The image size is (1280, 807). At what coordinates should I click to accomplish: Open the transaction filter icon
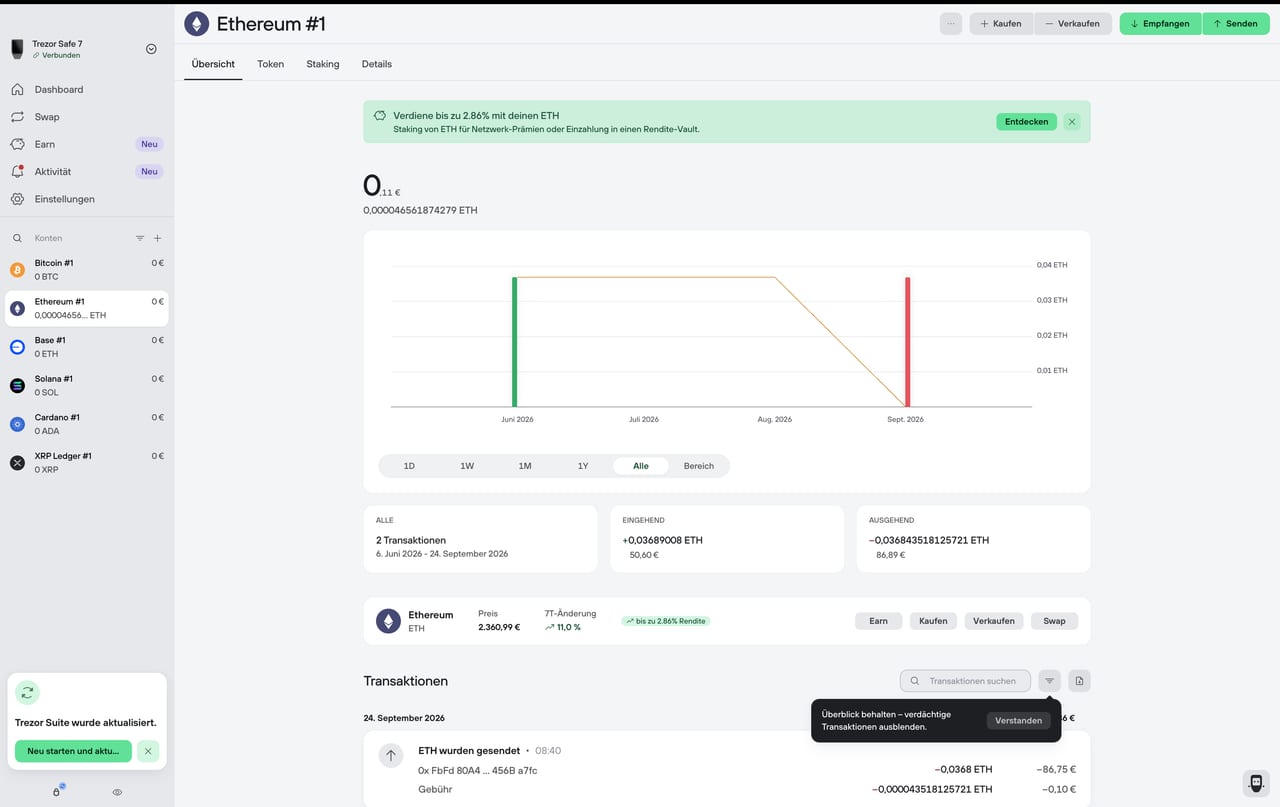point(1049,681)
